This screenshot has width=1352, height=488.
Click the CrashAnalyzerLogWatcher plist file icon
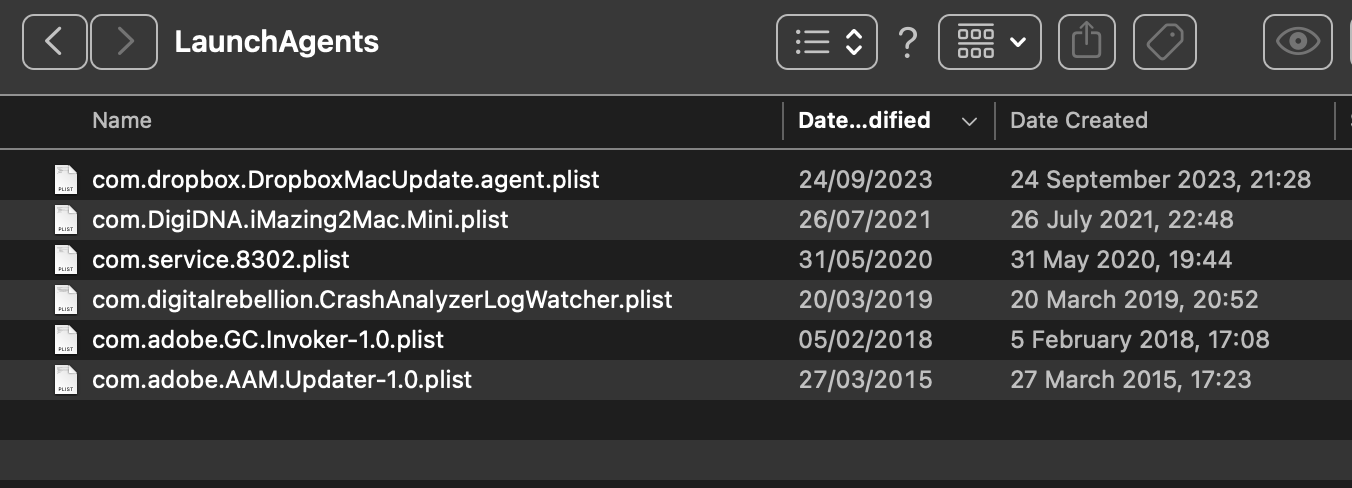[x=66, y=300]
